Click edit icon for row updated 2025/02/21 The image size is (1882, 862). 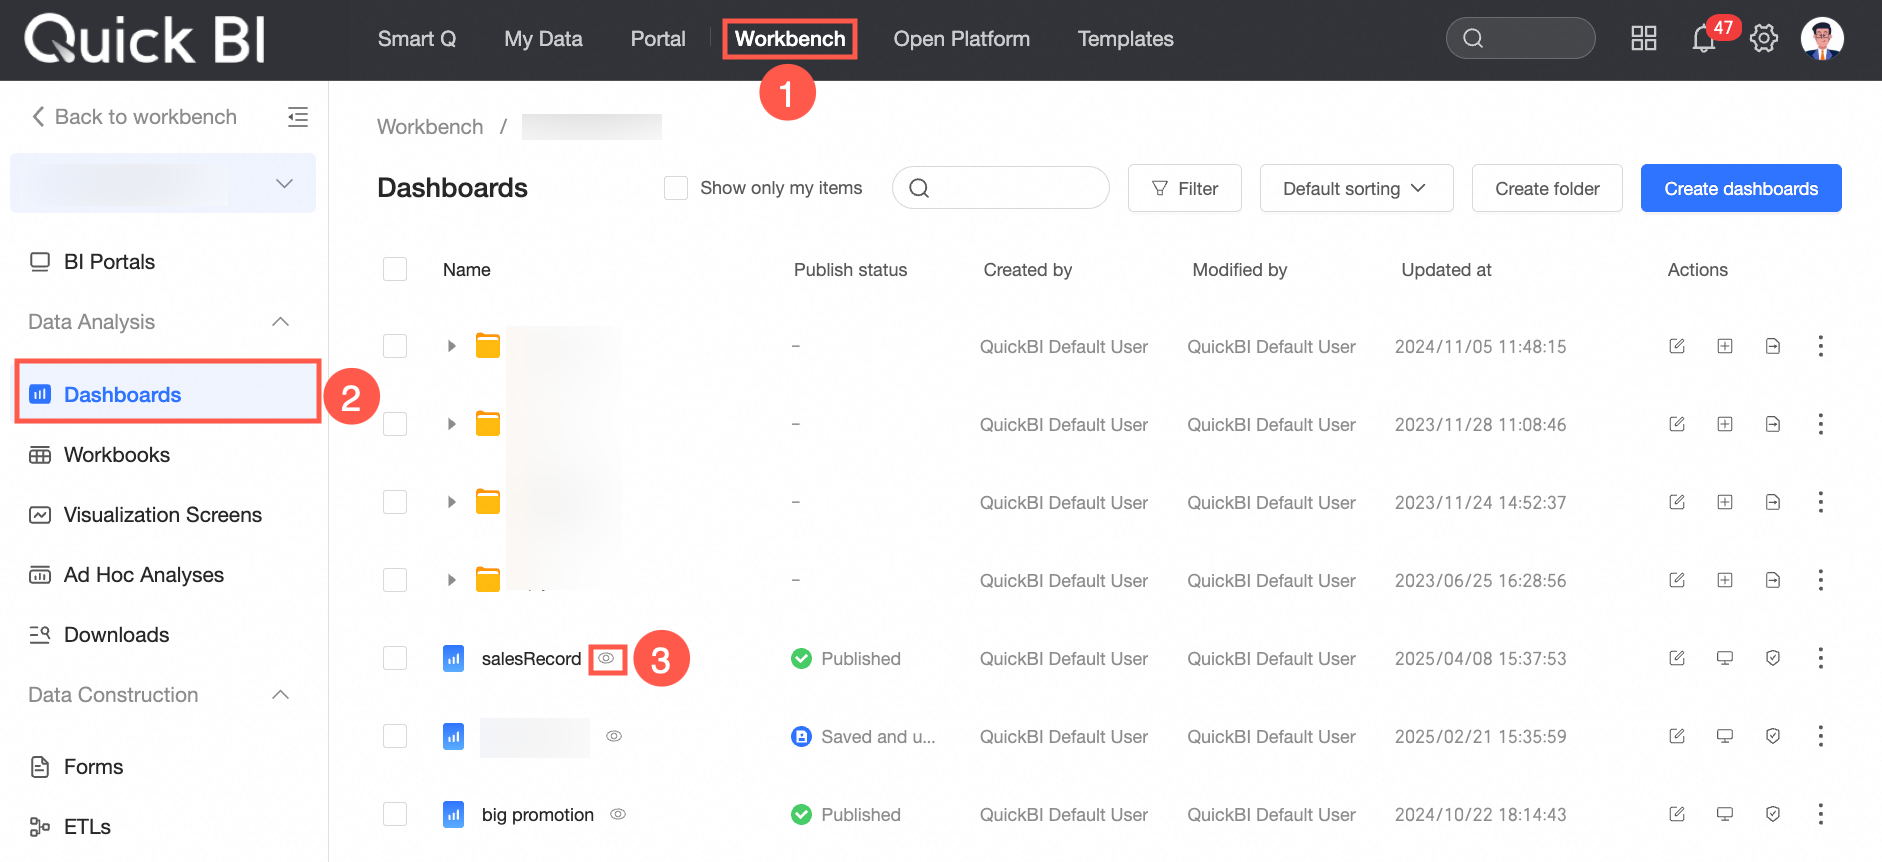[1677, 736]
